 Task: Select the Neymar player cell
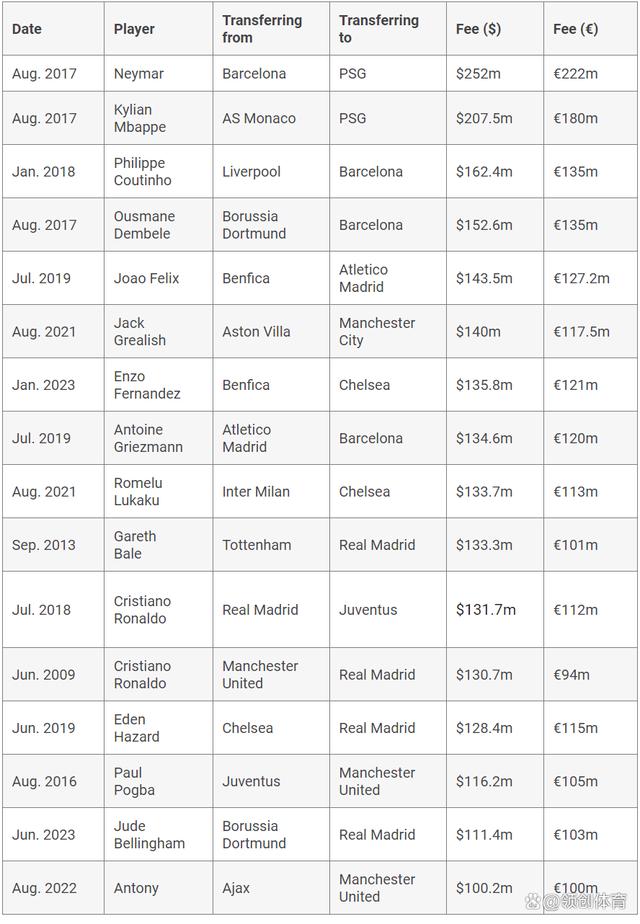click(x=138, y=74)
